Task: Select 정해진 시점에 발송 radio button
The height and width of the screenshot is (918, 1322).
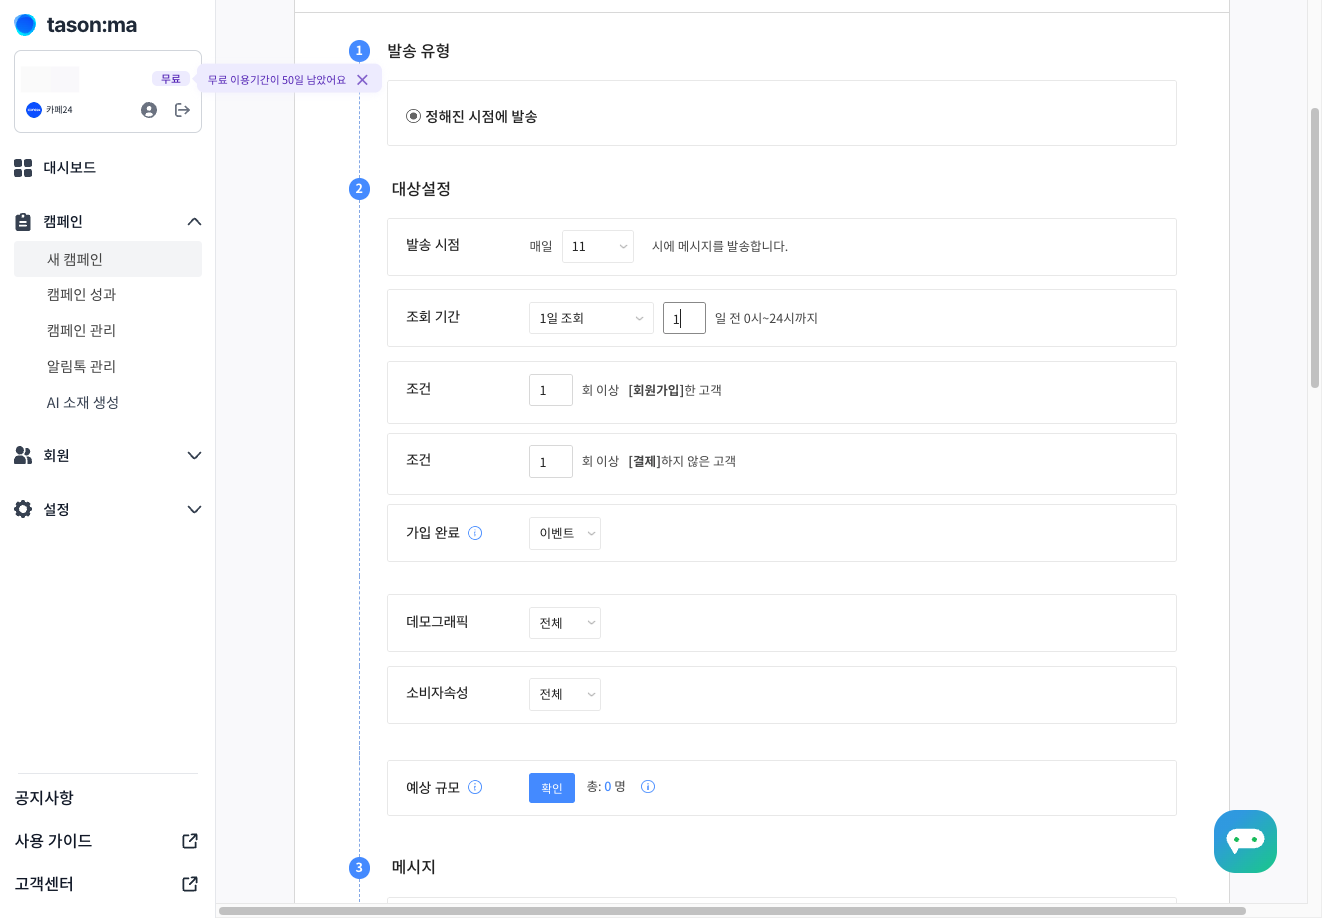Action: pos(413,116)
